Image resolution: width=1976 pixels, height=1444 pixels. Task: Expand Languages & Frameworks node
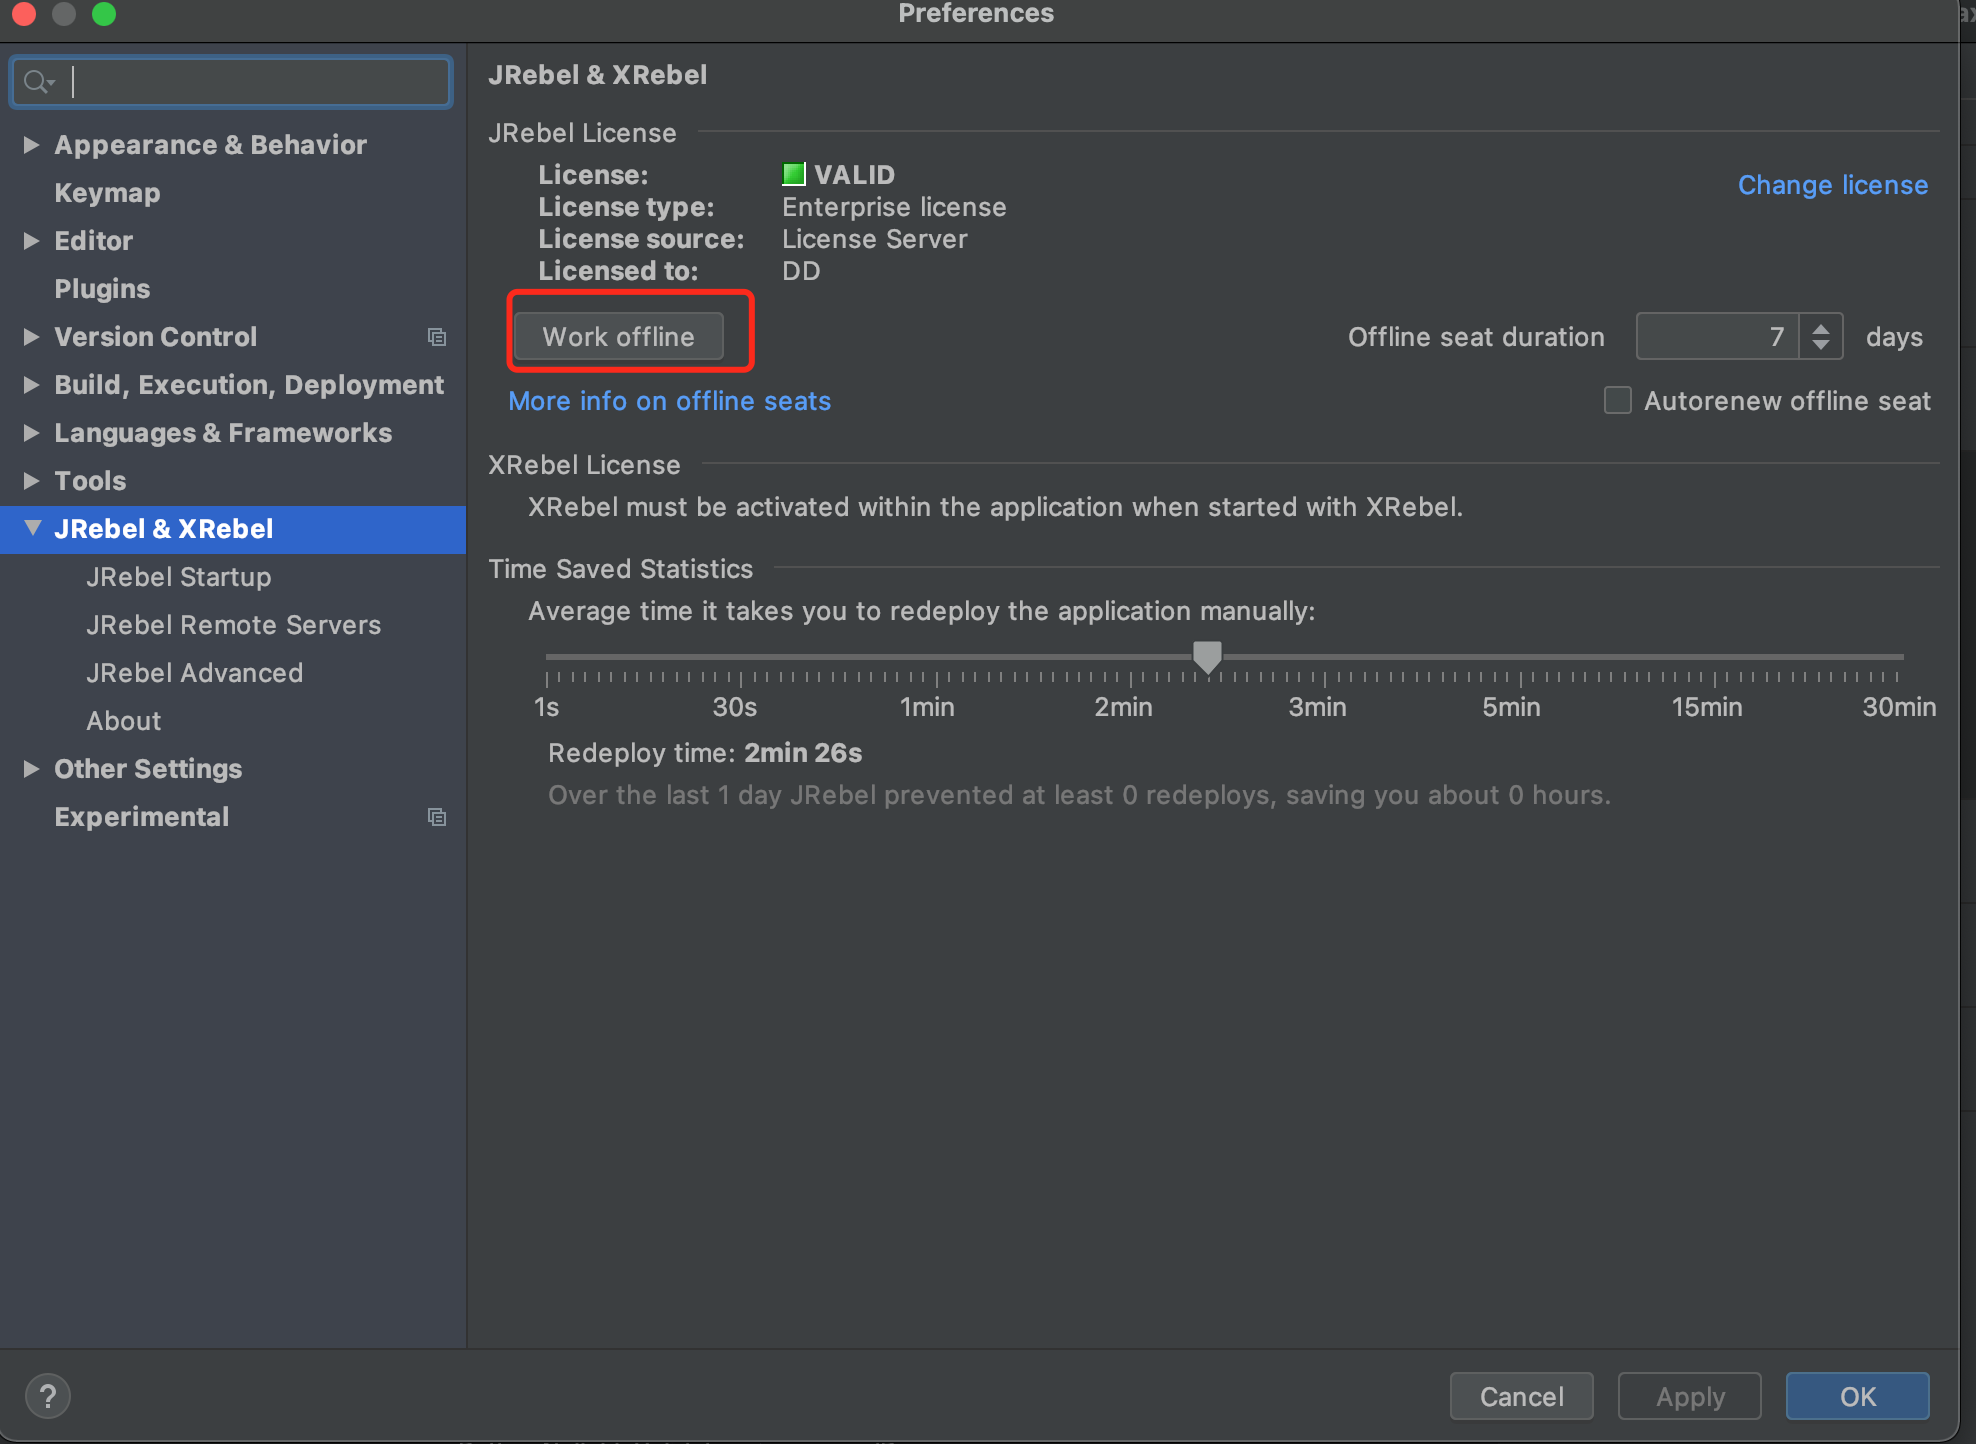(x=31, y=433)
